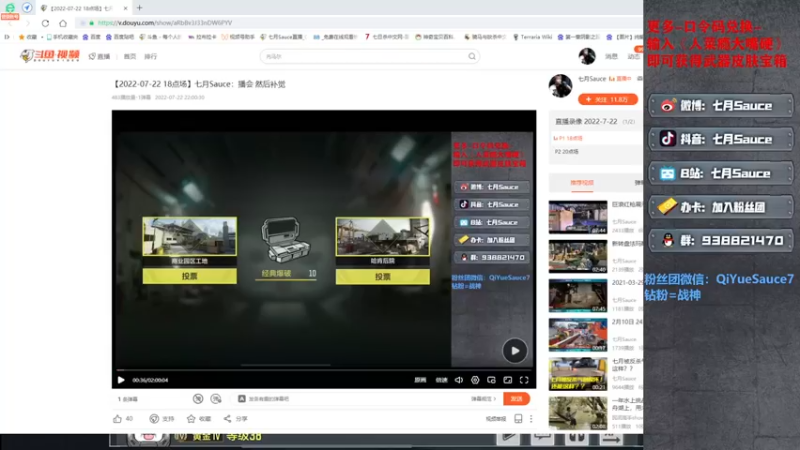Open the 首页 nav item
Screen dimensions: 800x450
click(130, 57)
